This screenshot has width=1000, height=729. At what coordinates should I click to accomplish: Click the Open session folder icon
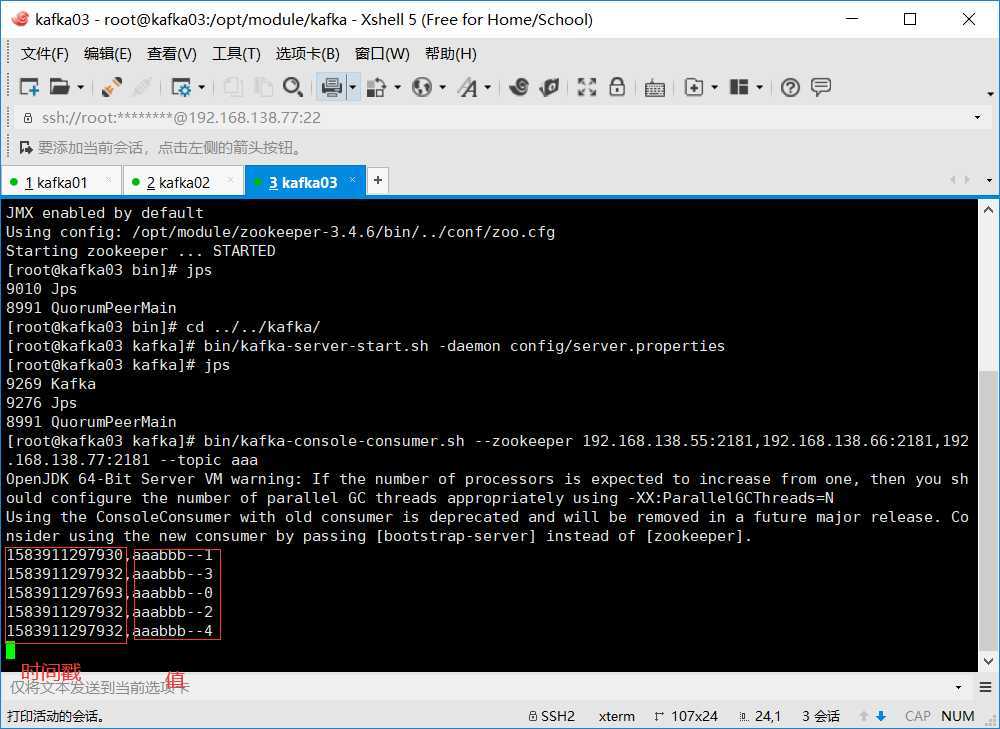tap(59, 87)
